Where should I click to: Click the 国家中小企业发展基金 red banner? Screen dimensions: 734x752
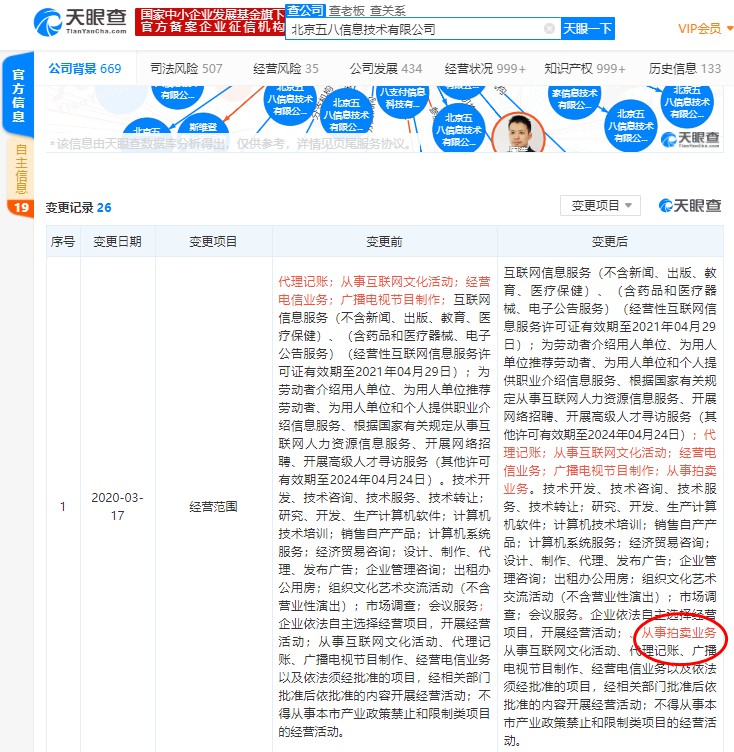click(210, 22)
